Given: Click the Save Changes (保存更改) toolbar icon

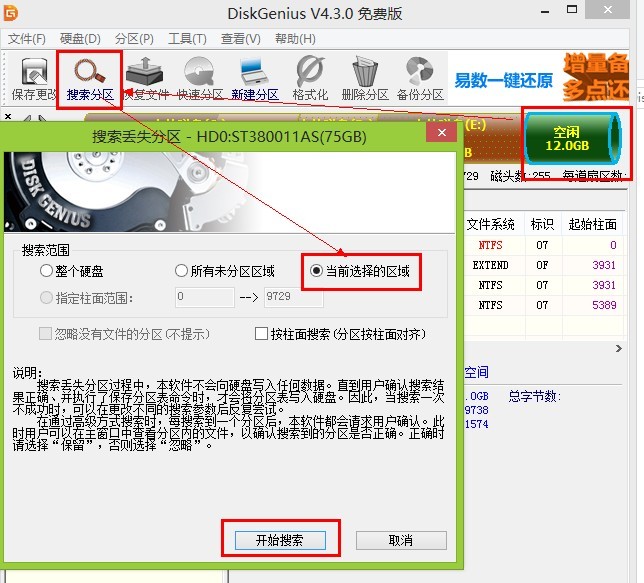Looking at the screenshot, I should click(x=34, y=79).
